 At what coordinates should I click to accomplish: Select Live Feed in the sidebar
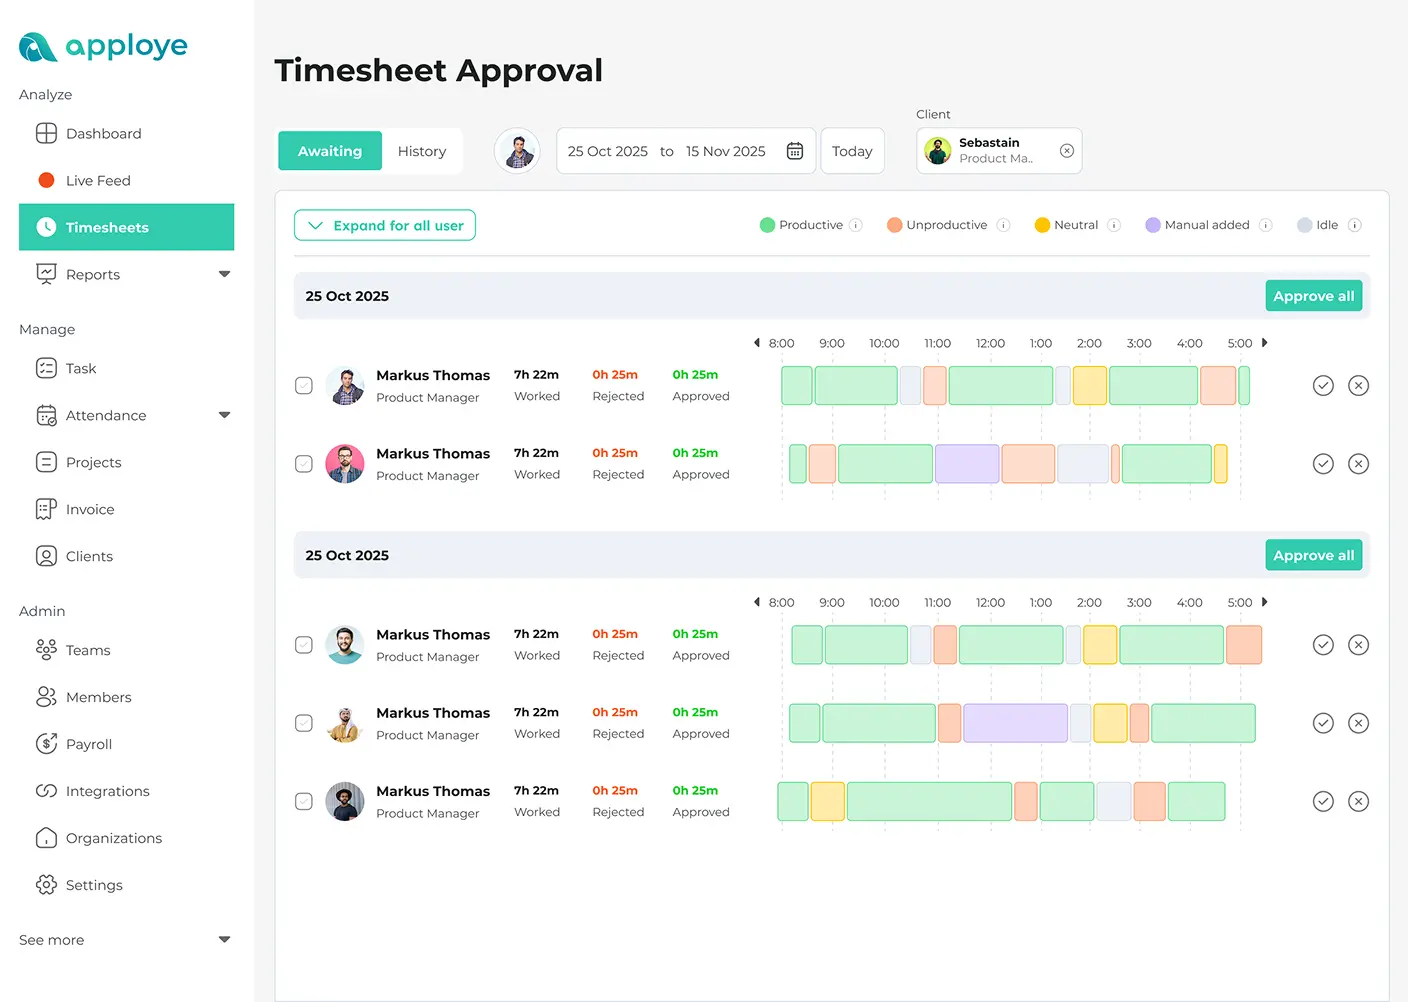[x=98, y=180]
